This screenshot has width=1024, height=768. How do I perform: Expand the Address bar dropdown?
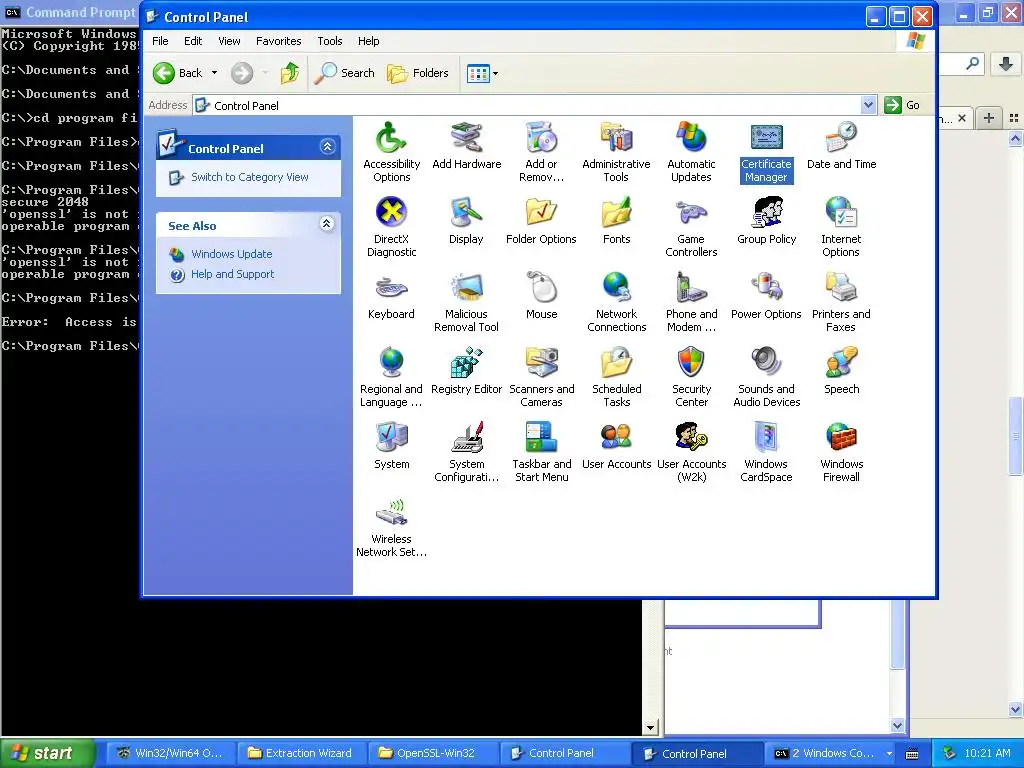click(x=868, y=105)
